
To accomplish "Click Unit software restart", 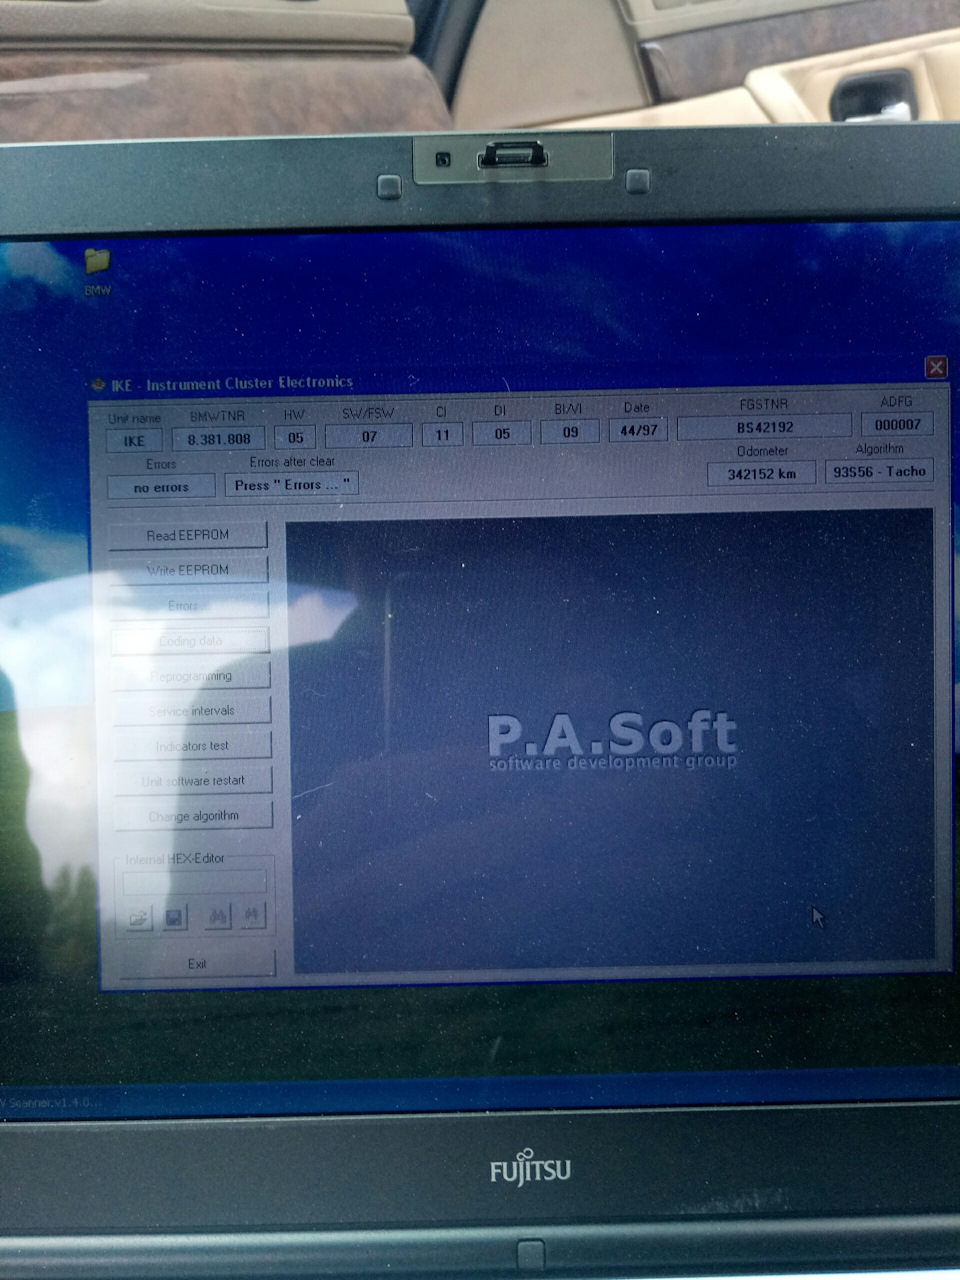I will click(193, 781).
